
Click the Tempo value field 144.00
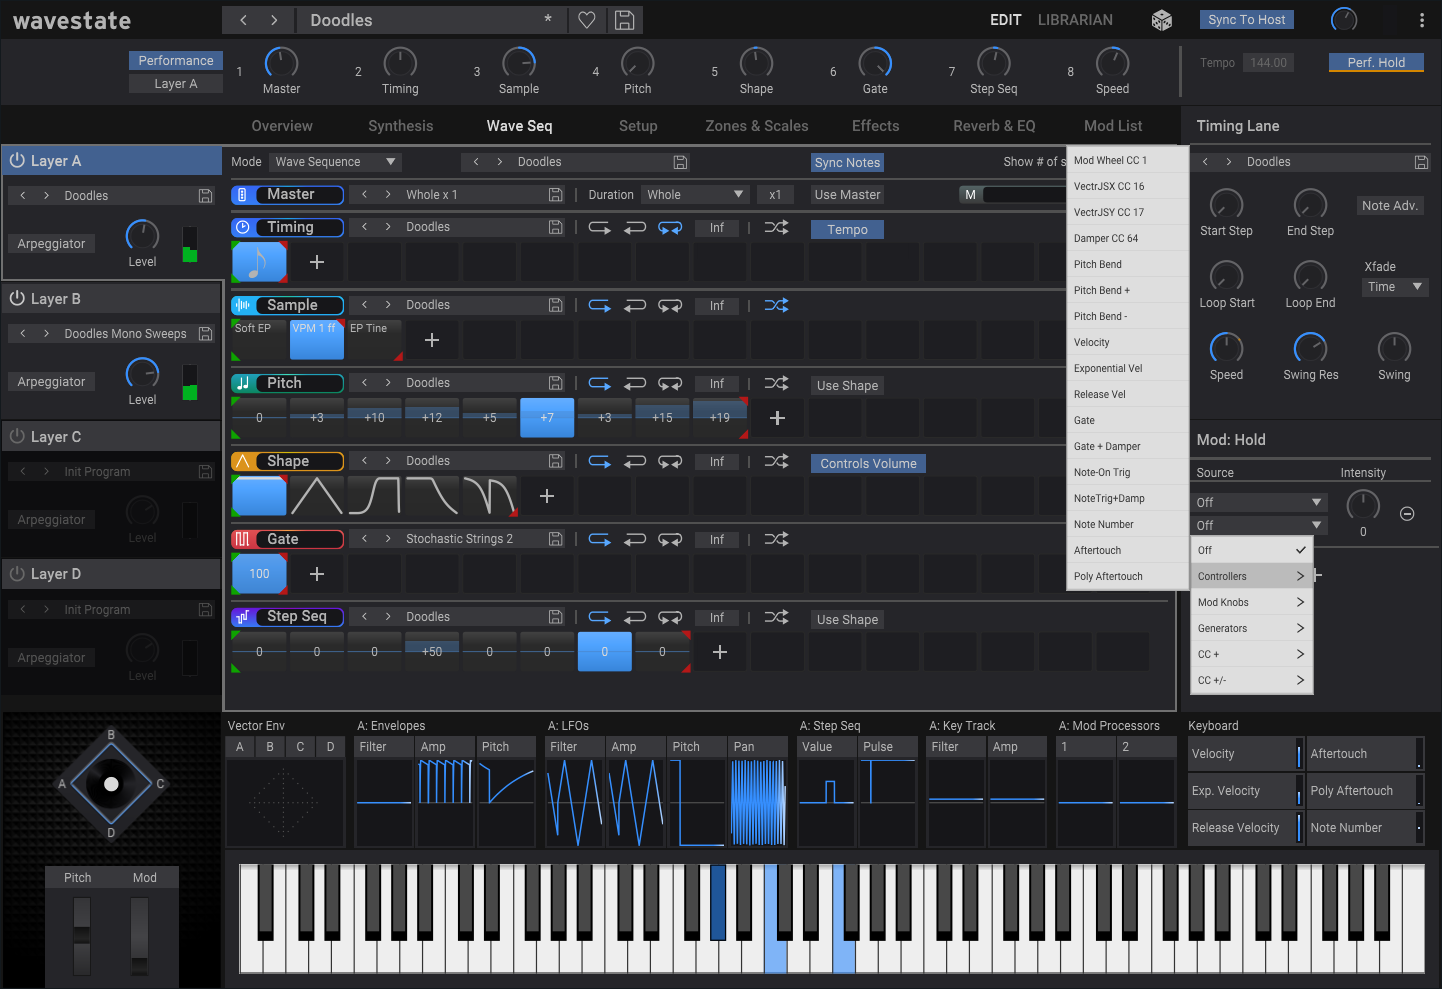tap(1268, 63)
